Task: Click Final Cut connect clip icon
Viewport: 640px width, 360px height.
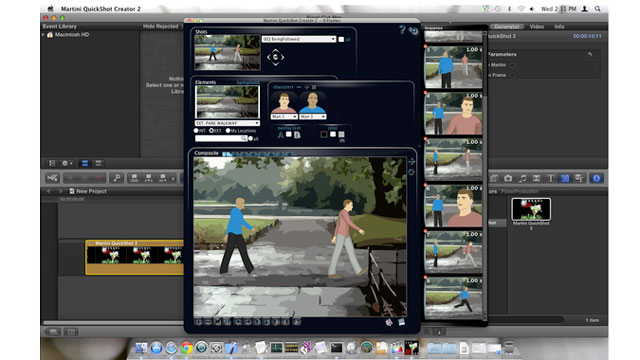Action: click(134, 178)
